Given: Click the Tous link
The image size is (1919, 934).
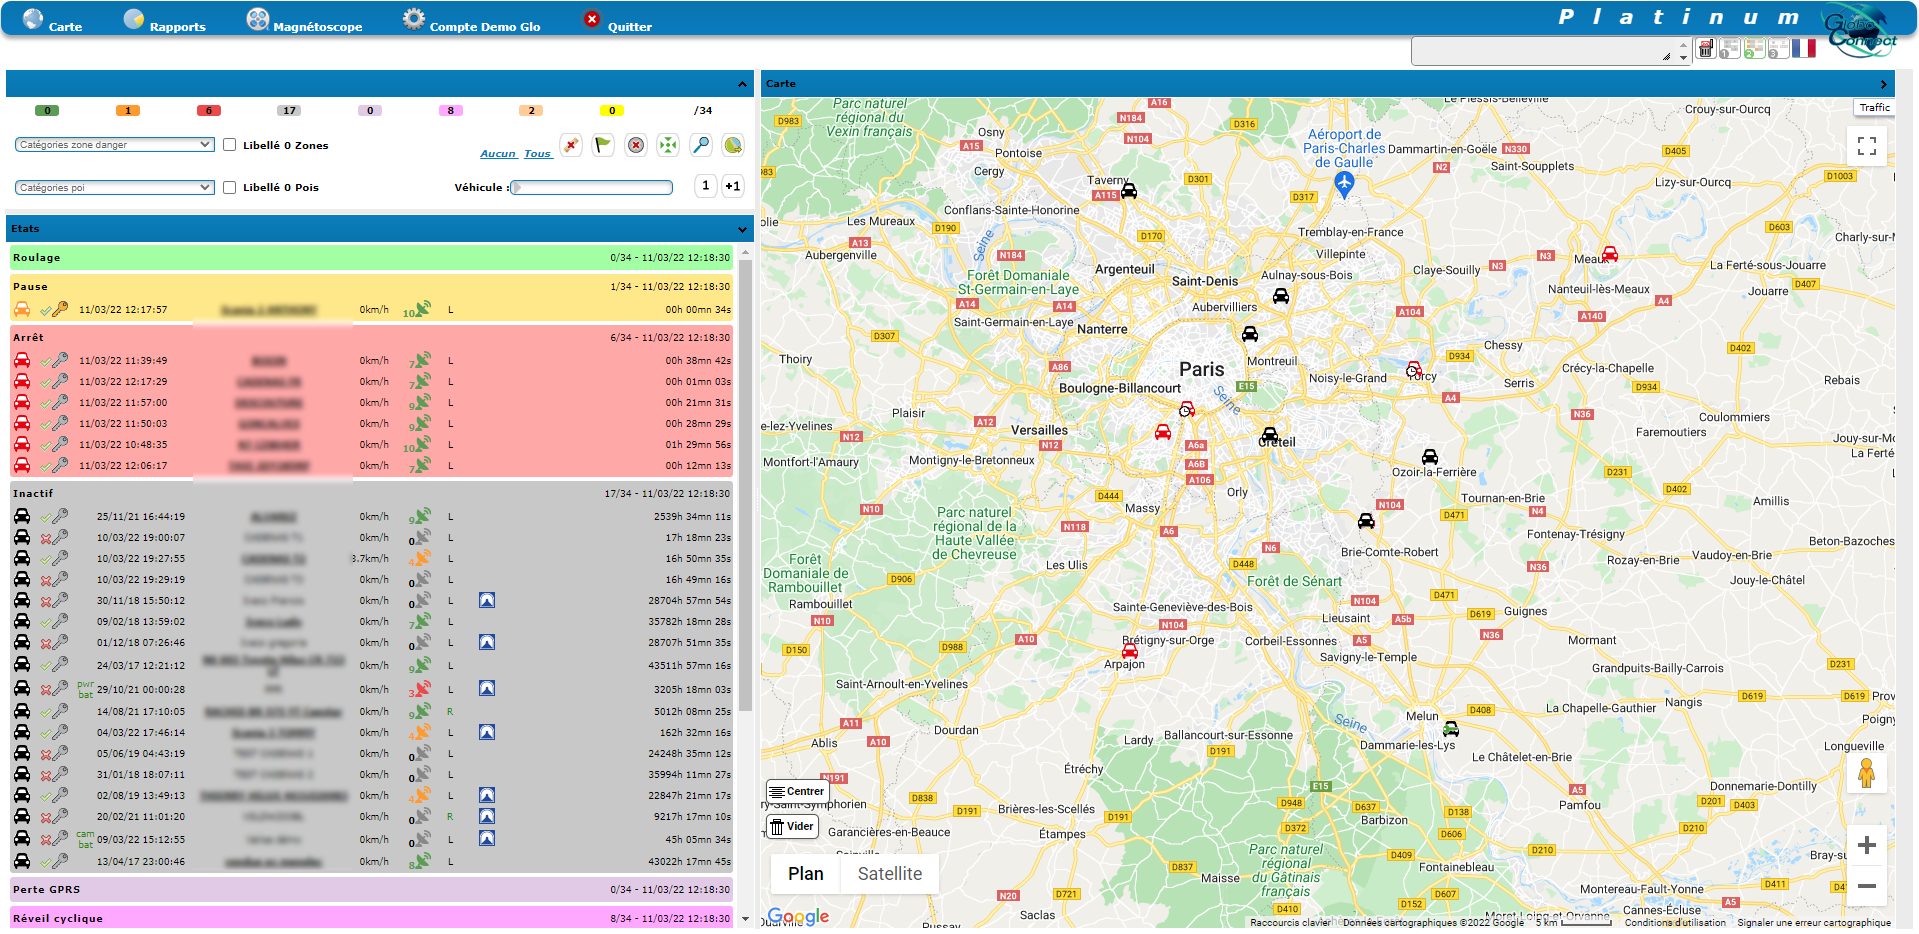Looking at the screenshot, I should [x=538, y=154].
